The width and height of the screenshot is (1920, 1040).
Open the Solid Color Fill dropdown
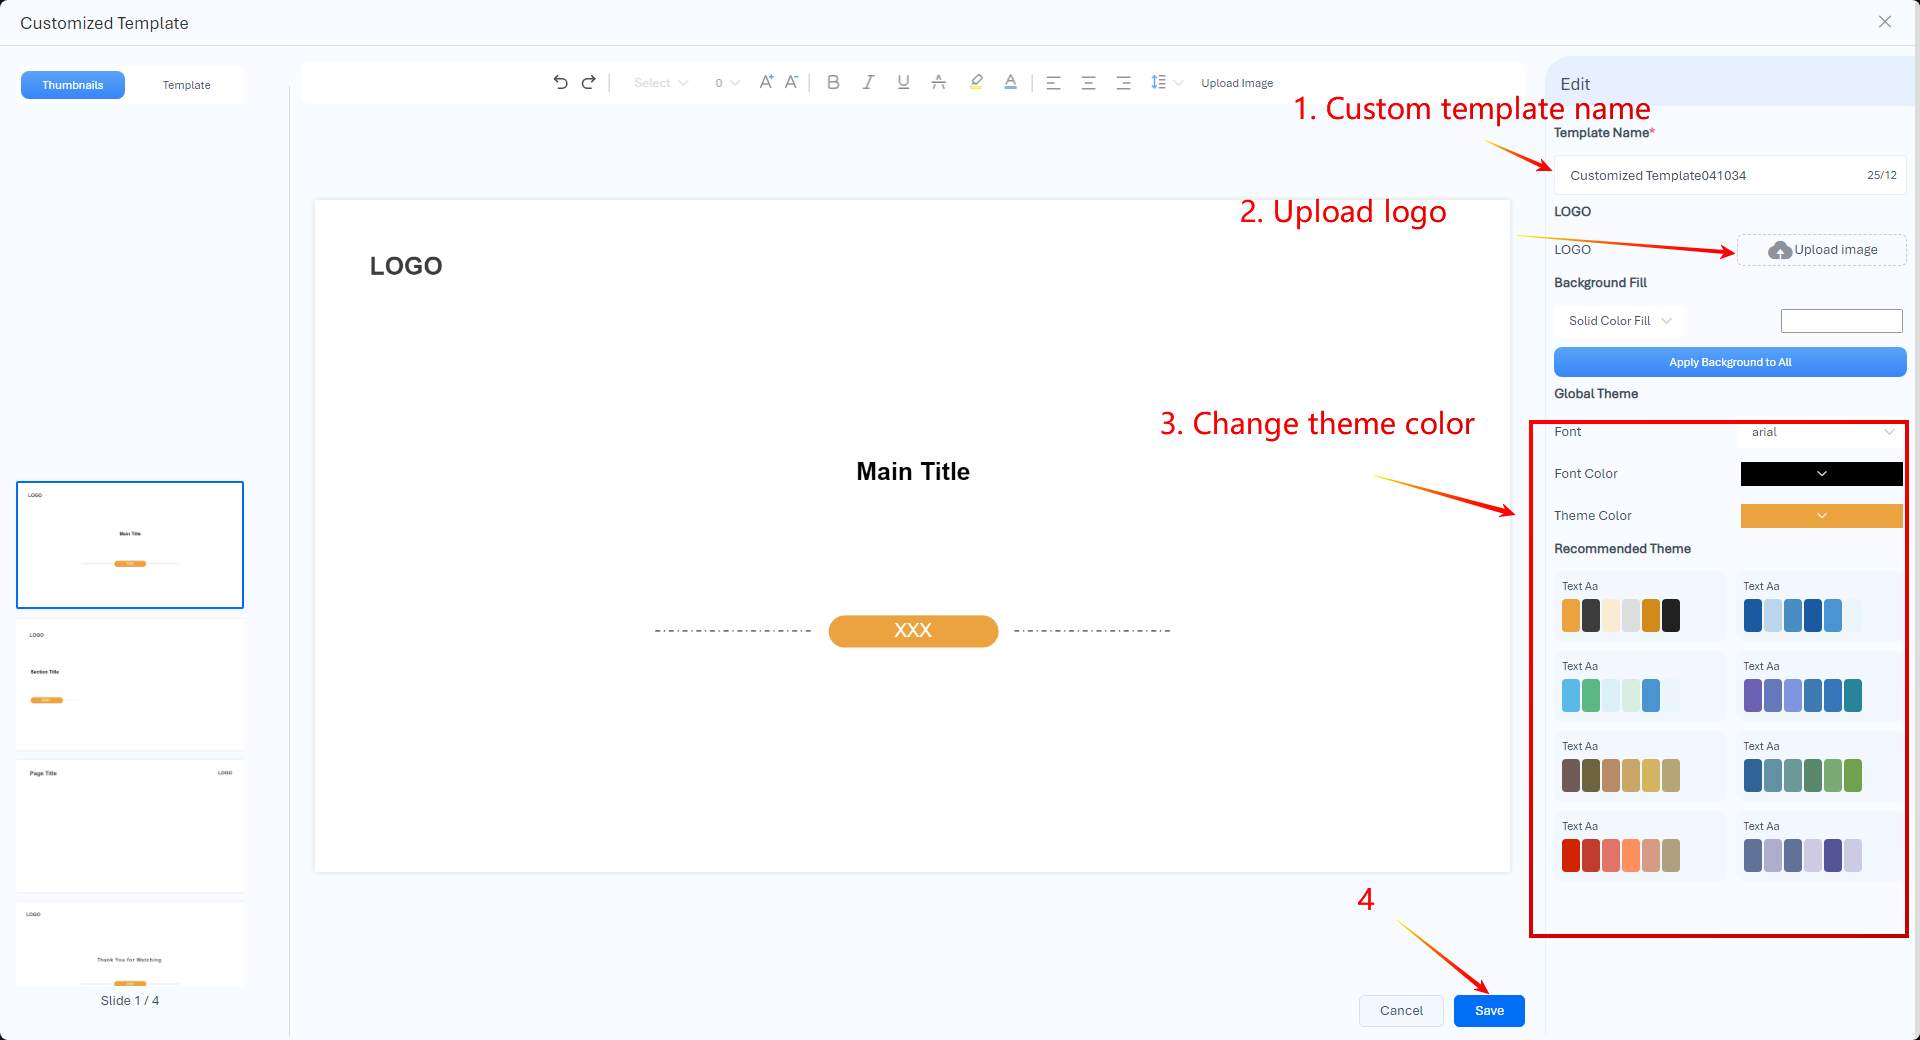pyautogui.click(x=1616, y=320)
